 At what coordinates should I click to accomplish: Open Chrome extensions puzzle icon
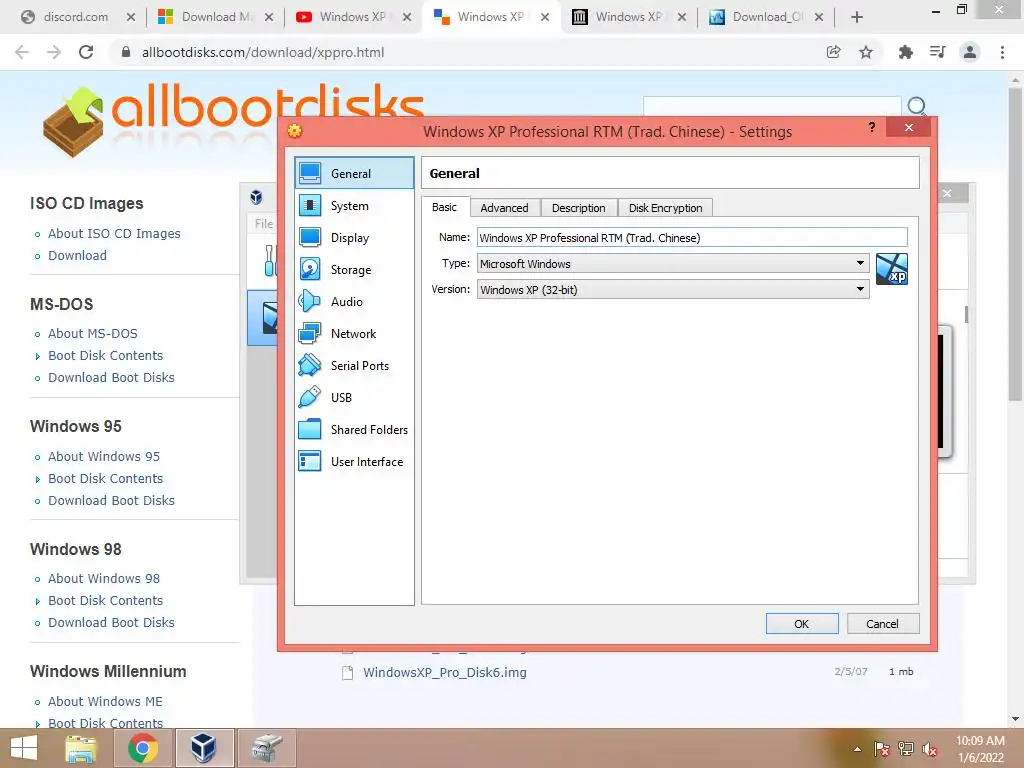point(905,52)
